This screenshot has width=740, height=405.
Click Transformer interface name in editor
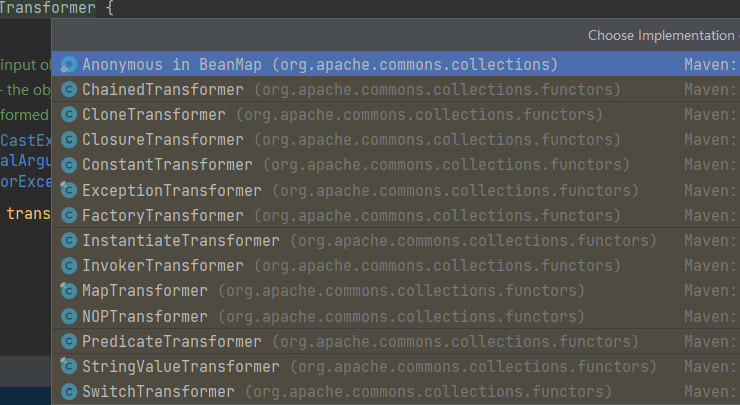click(47, 8)
